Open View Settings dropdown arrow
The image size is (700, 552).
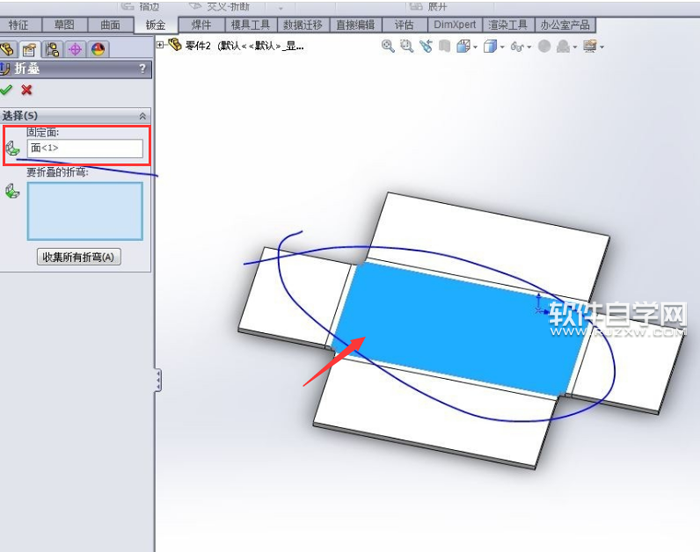click(602, 47)
